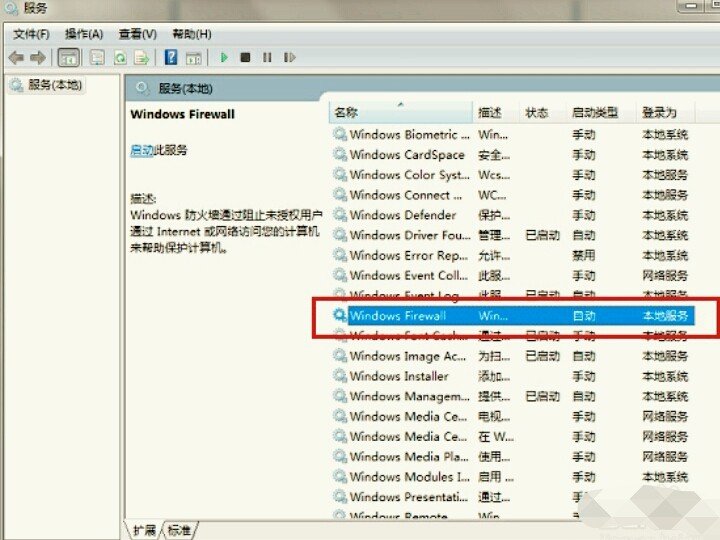
Task: Start the service with green play icon
Action: click(224, 57)
